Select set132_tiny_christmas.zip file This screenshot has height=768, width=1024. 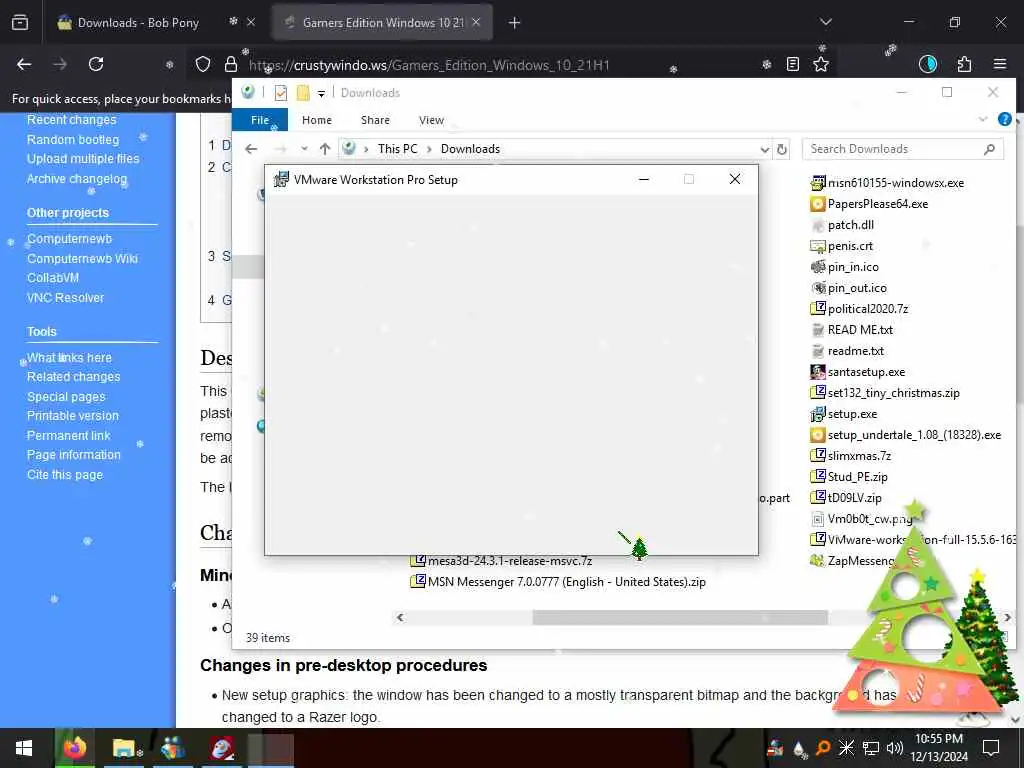pos(885,392)
